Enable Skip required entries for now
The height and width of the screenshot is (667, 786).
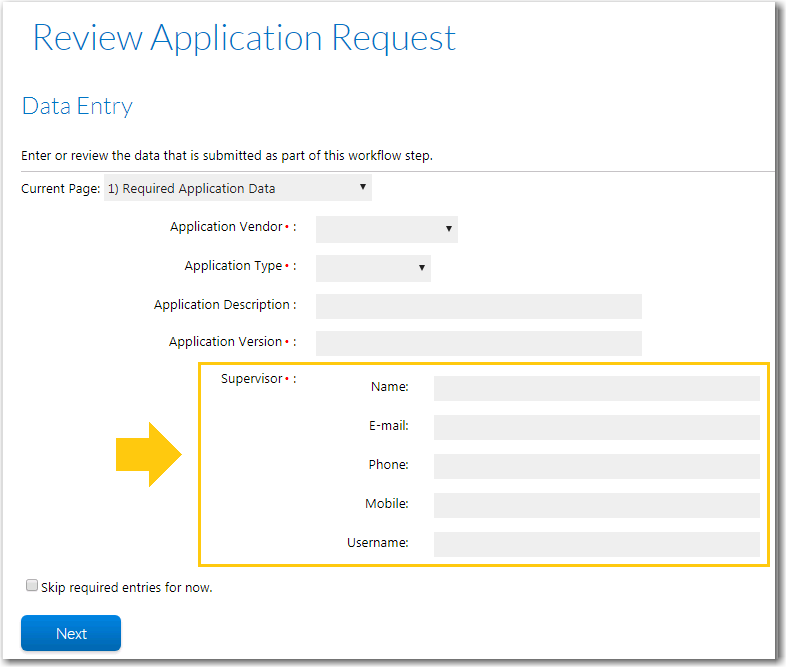(x=32, y=585)
